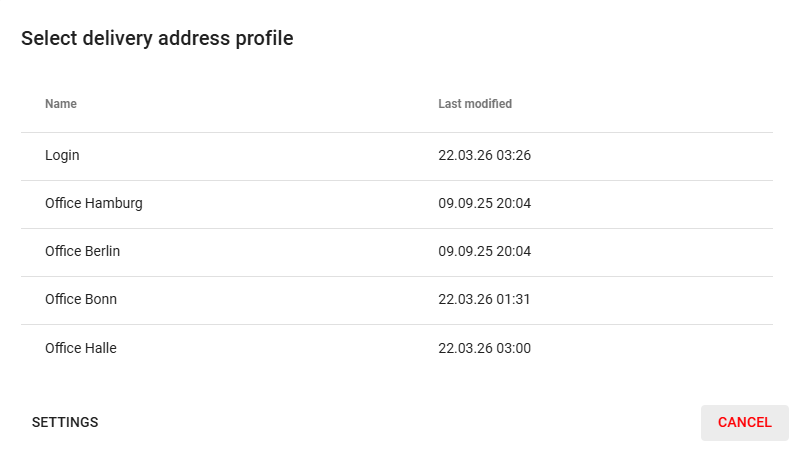Click the 22.03.26 01:31 timestamp
This screenshot has width=792, height=449.
484,300
